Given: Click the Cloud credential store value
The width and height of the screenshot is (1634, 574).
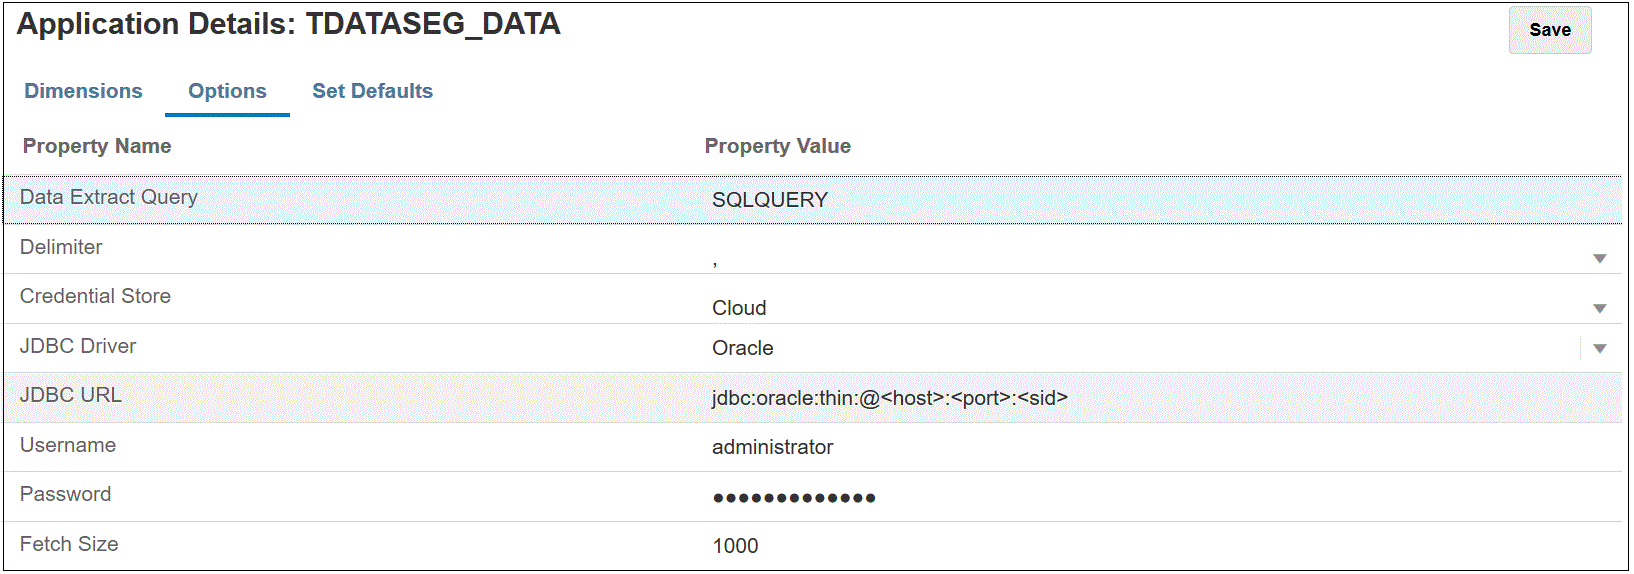Looking at the screenshot, I should (739, 308).
